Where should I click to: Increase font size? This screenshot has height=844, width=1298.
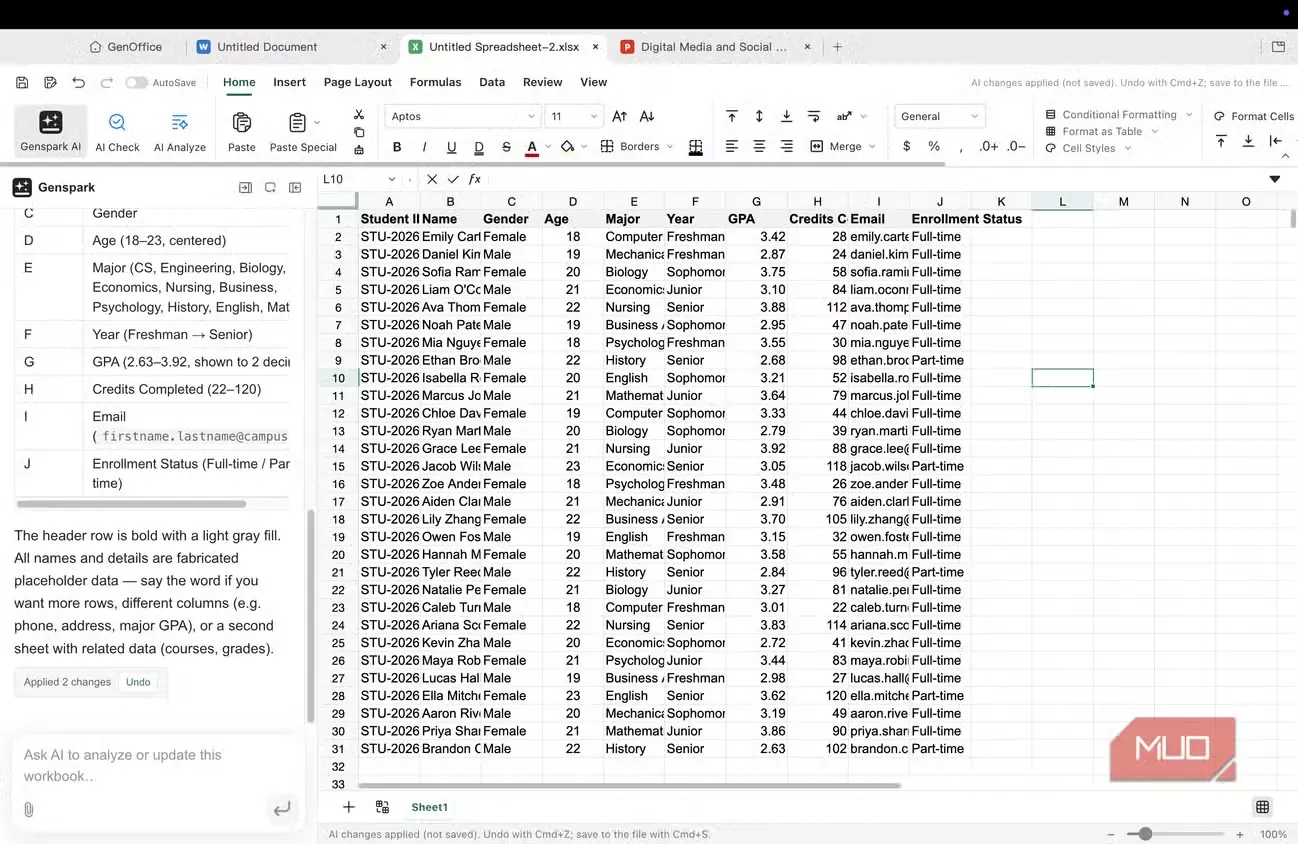pos(619,116)
